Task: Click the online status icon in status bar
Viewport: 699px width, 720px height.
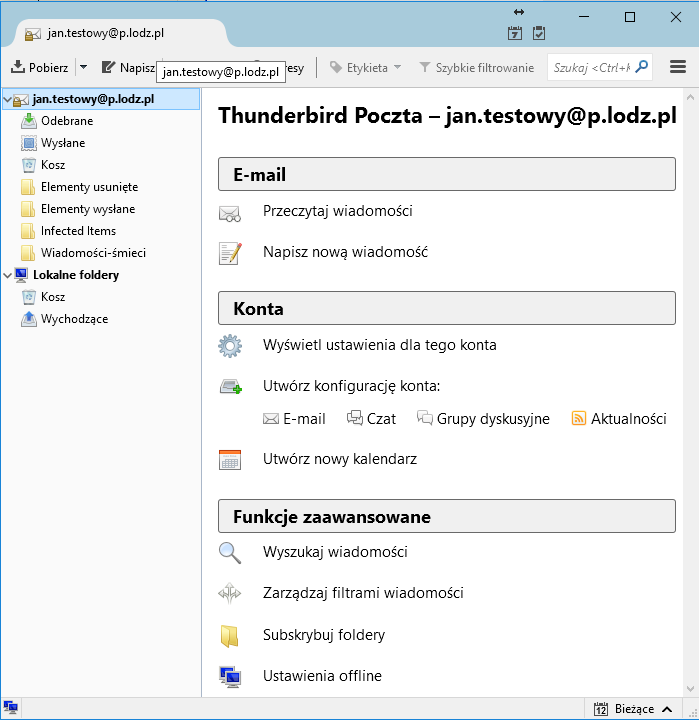Action: pyautogui.click(x=10, y=708)
